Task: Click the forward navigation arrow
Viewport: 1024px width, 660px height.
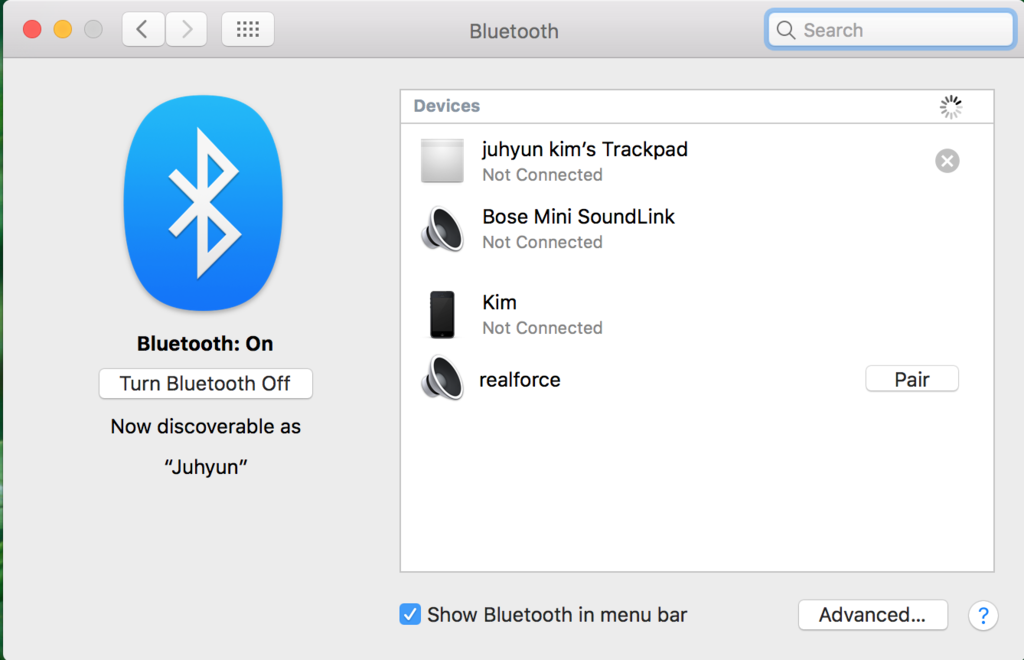Action: pos(186,29)
